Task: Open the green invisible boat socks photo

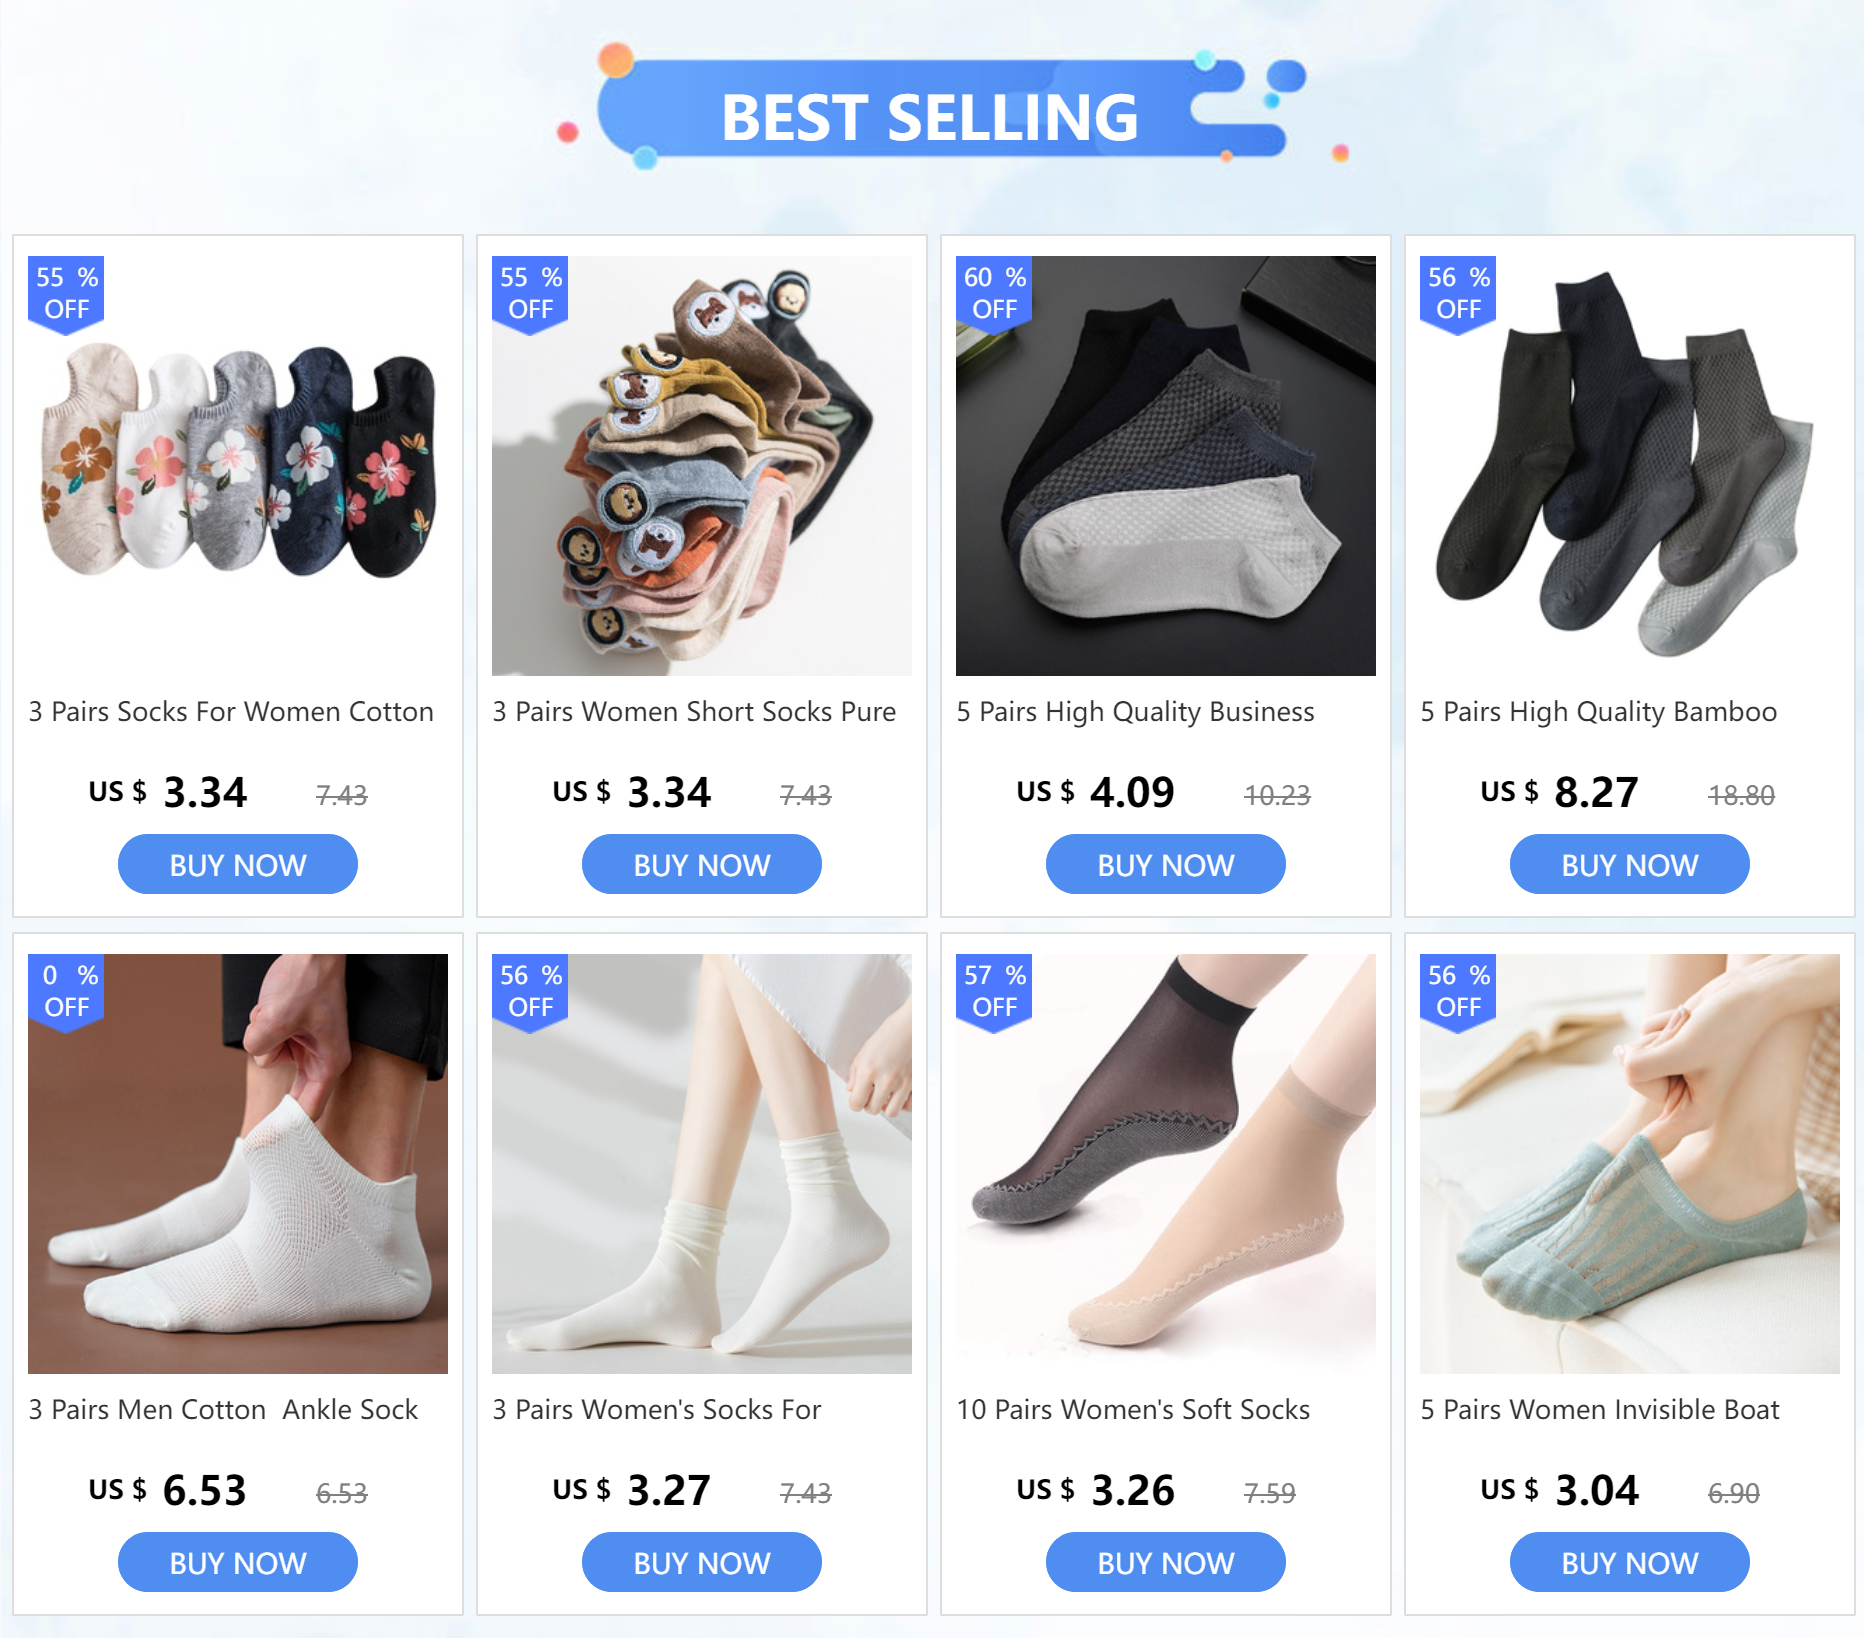Action: tap(1630, 1164)
